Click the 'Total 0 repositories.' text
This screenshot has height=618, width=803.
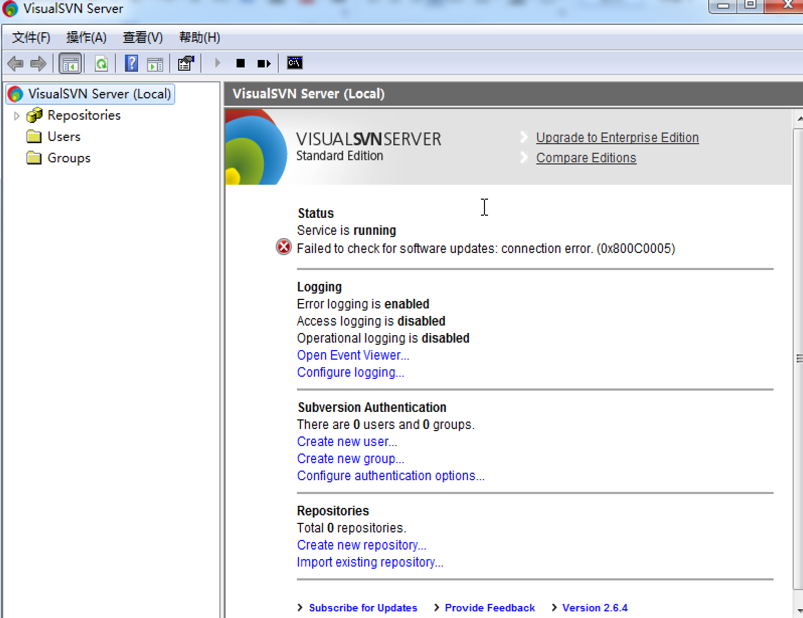[x=351, y=528]
